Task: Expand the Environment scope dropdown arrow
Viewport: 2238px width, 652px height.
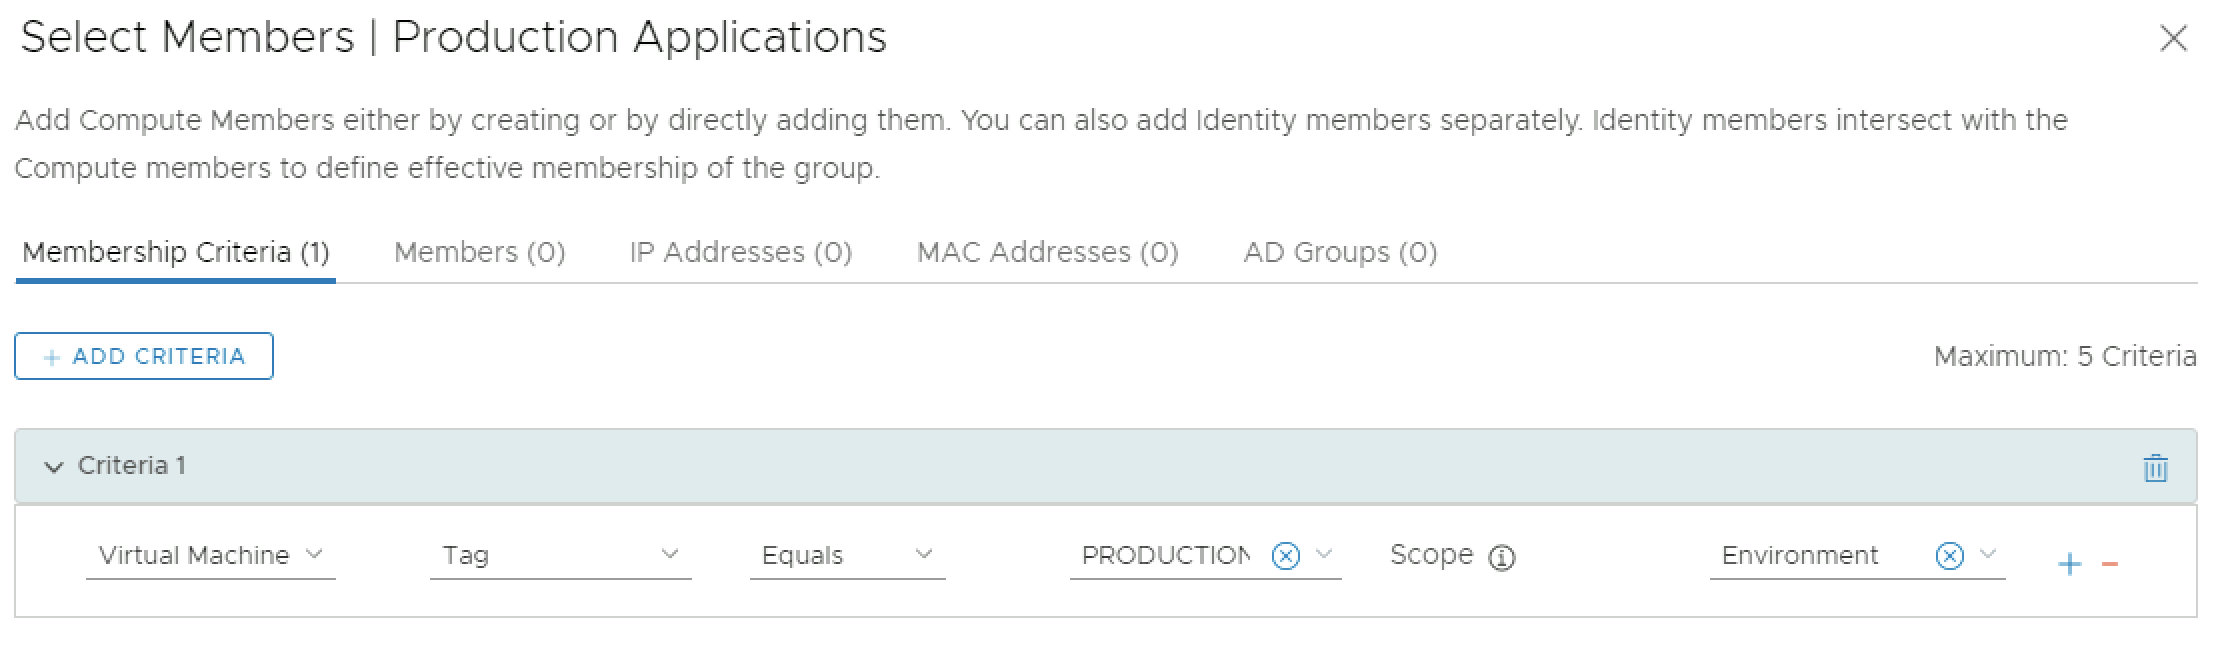Action: click(x=1988, y=555)
